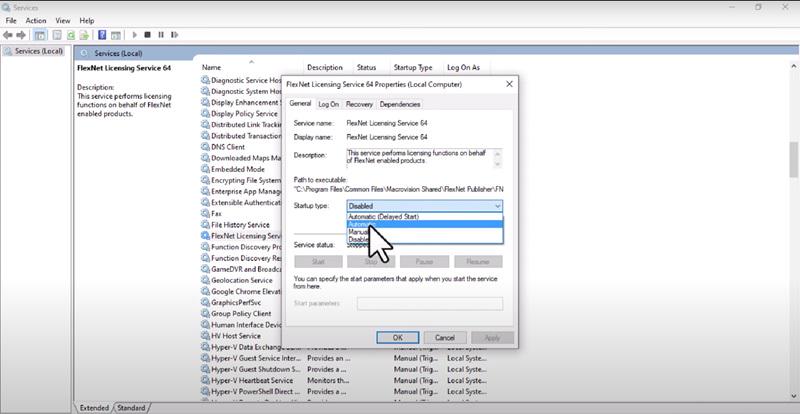Image resolution: width=800 pixels, height=414 pixels.
Task: Click the Back arrow in toolbar
Action: [x=8, y=34]
